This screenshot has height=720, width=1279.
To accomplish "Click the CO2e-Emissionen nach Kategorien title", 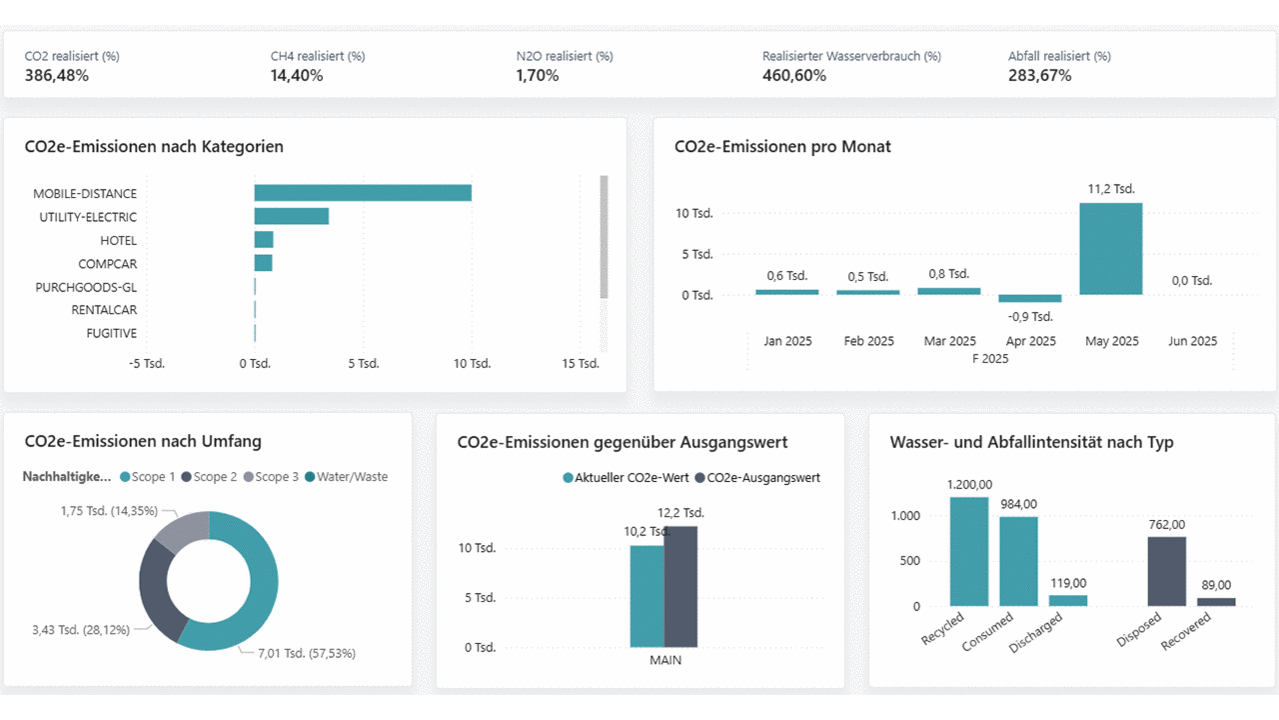I will click(154, 147).
